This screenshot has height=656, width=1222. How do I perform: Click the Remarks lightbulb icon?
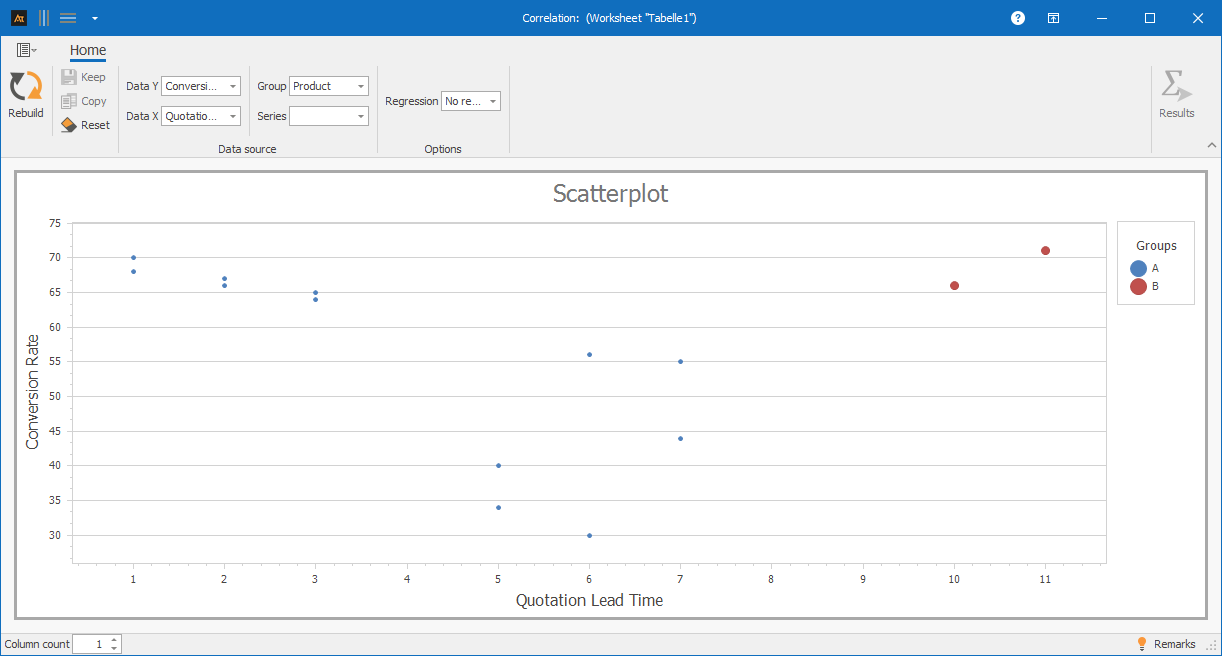click(x=1142, y=644)
